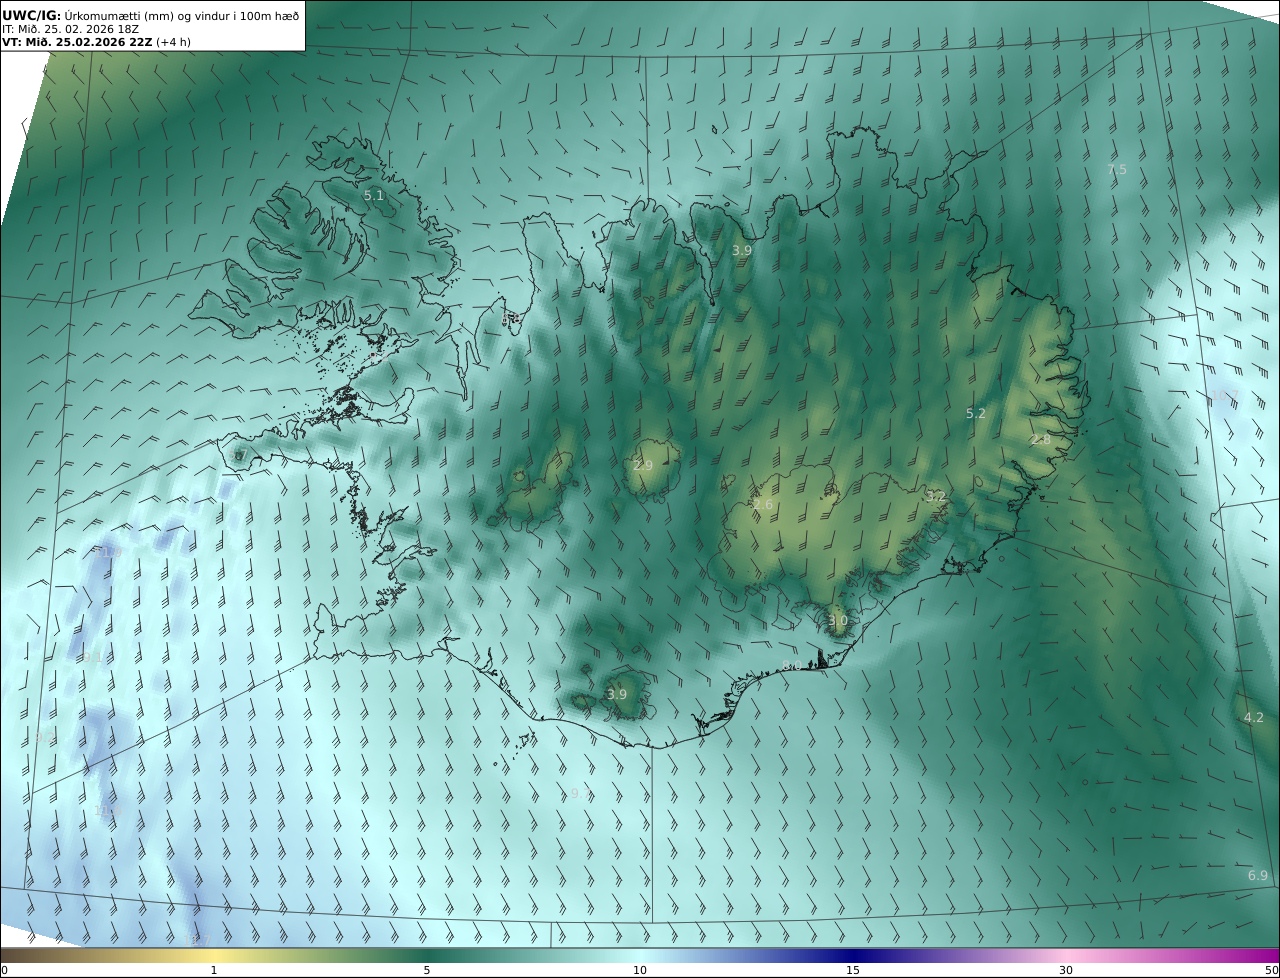This screenshot has width=1280, height=978.
Task: Click the 5.2 value in the eastern highlands
Action: (x=976, y=413)
